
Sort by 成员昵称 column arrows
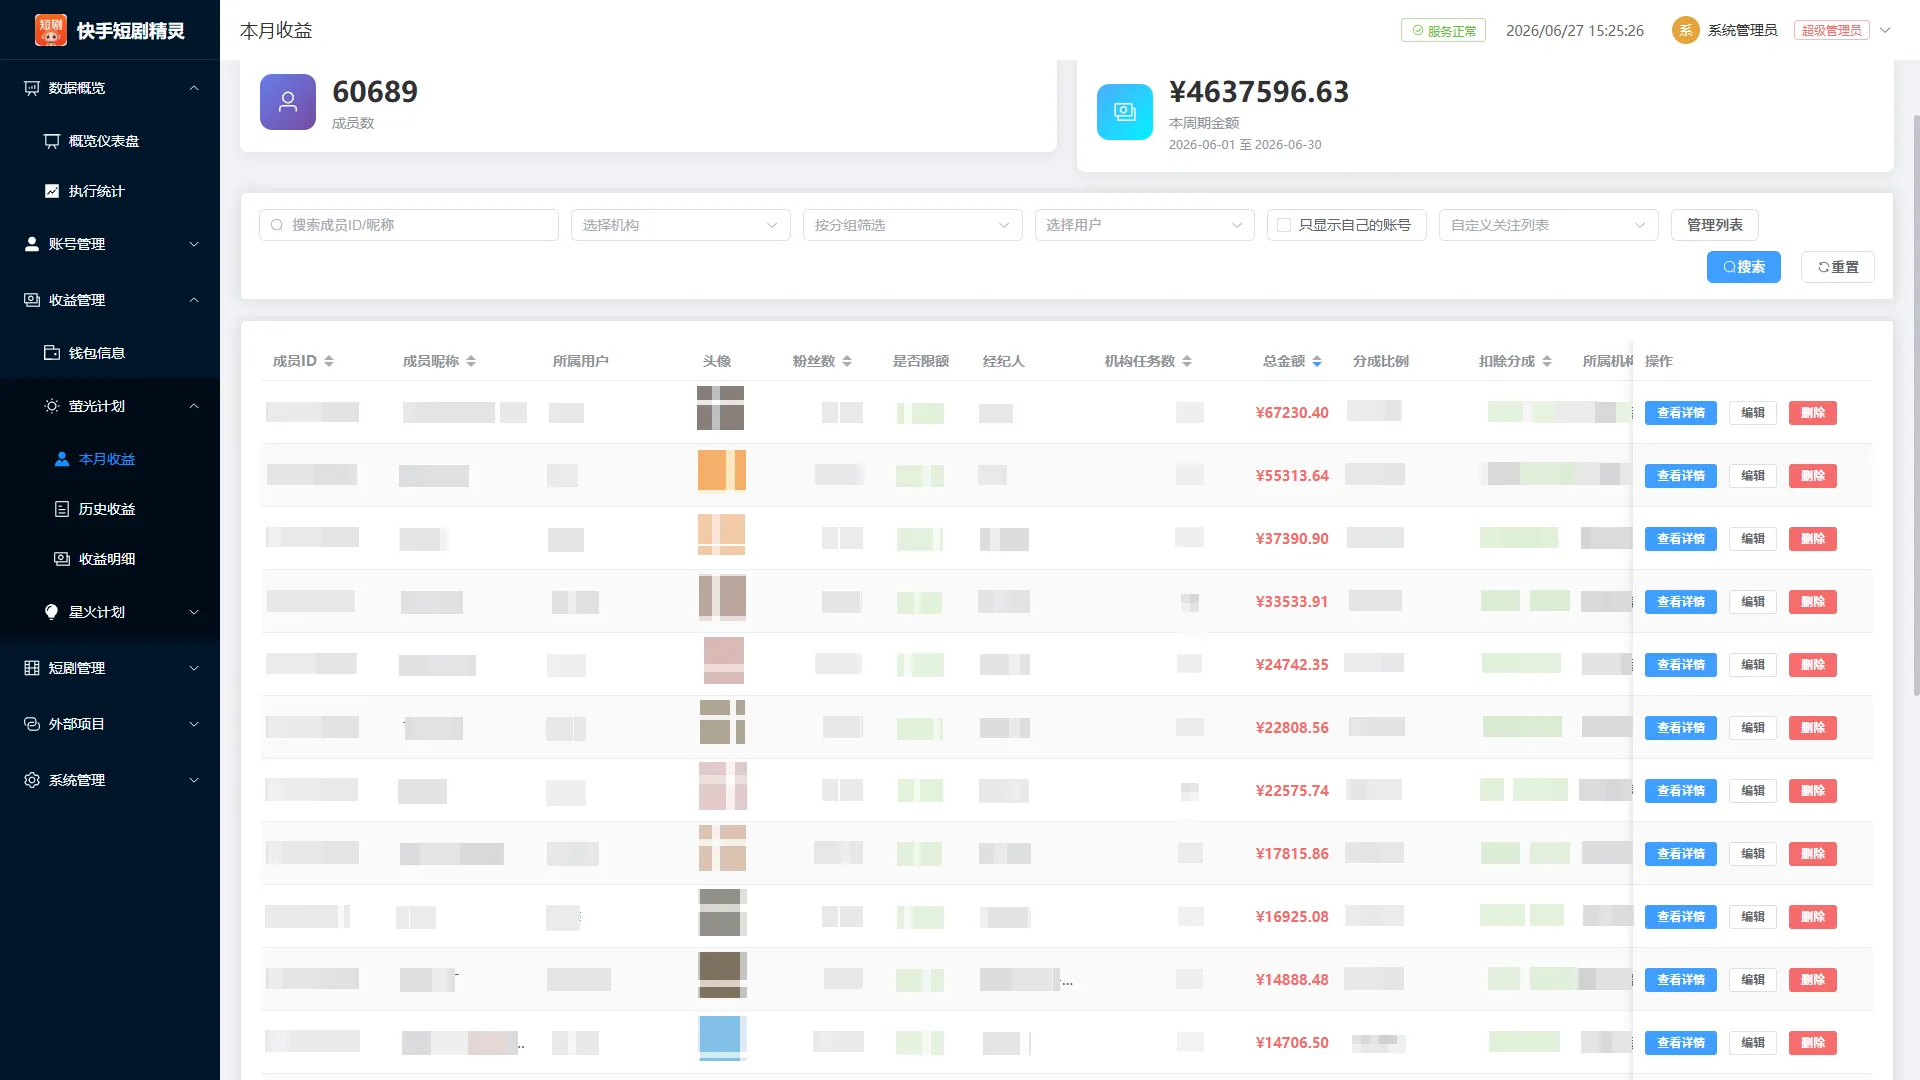click(471, 361)
